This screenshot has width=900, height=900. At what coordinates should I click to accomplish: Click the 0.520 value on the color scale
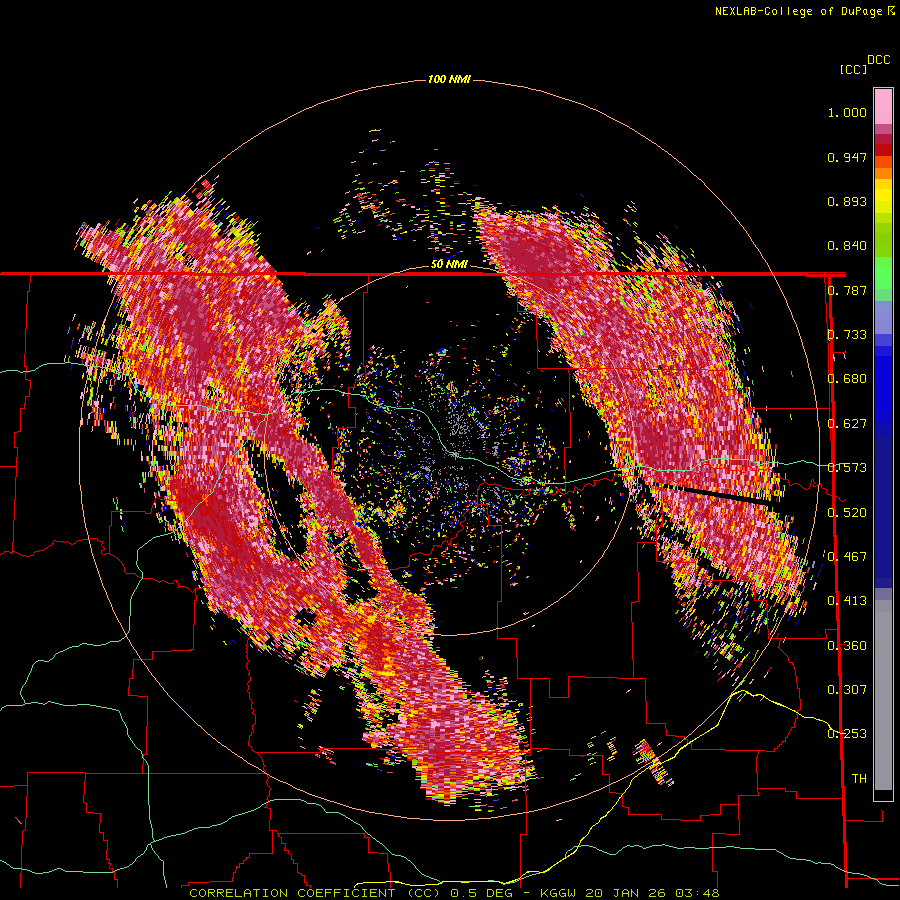pyautogui.click(x=847, y=513)
